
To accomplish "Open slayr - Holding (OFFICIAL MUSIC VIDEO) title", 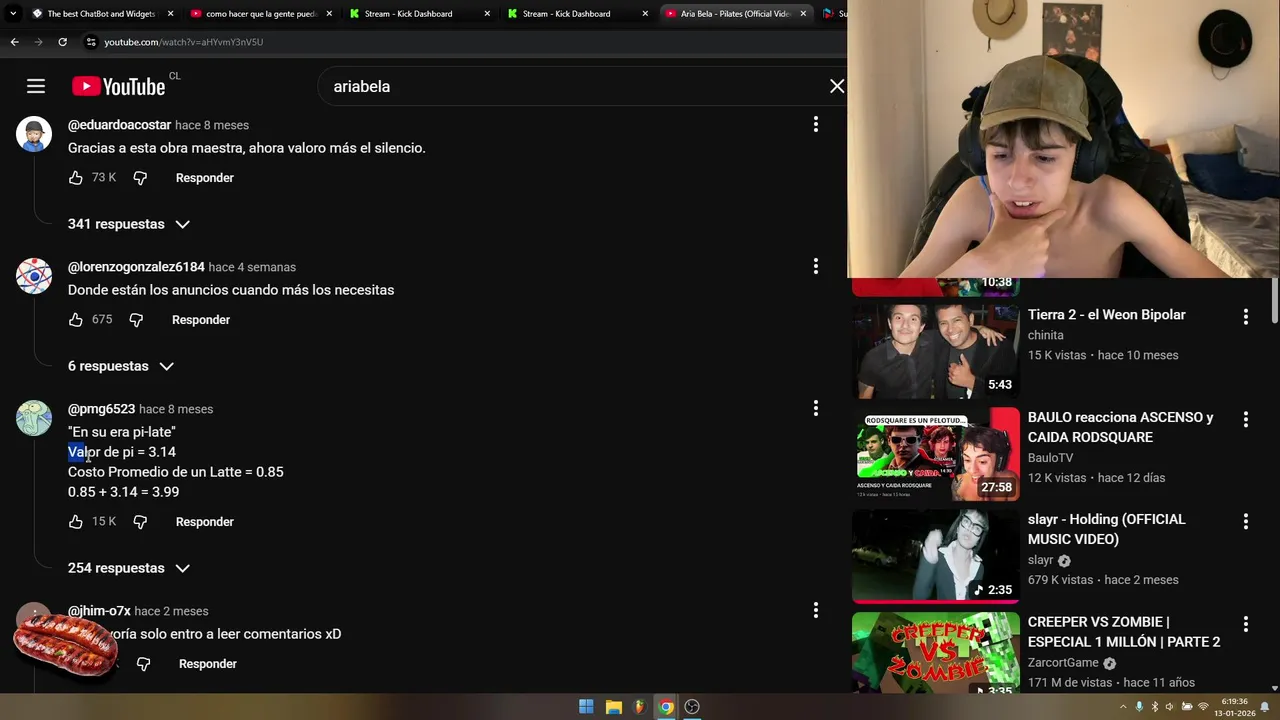I will pos(1107,529).
